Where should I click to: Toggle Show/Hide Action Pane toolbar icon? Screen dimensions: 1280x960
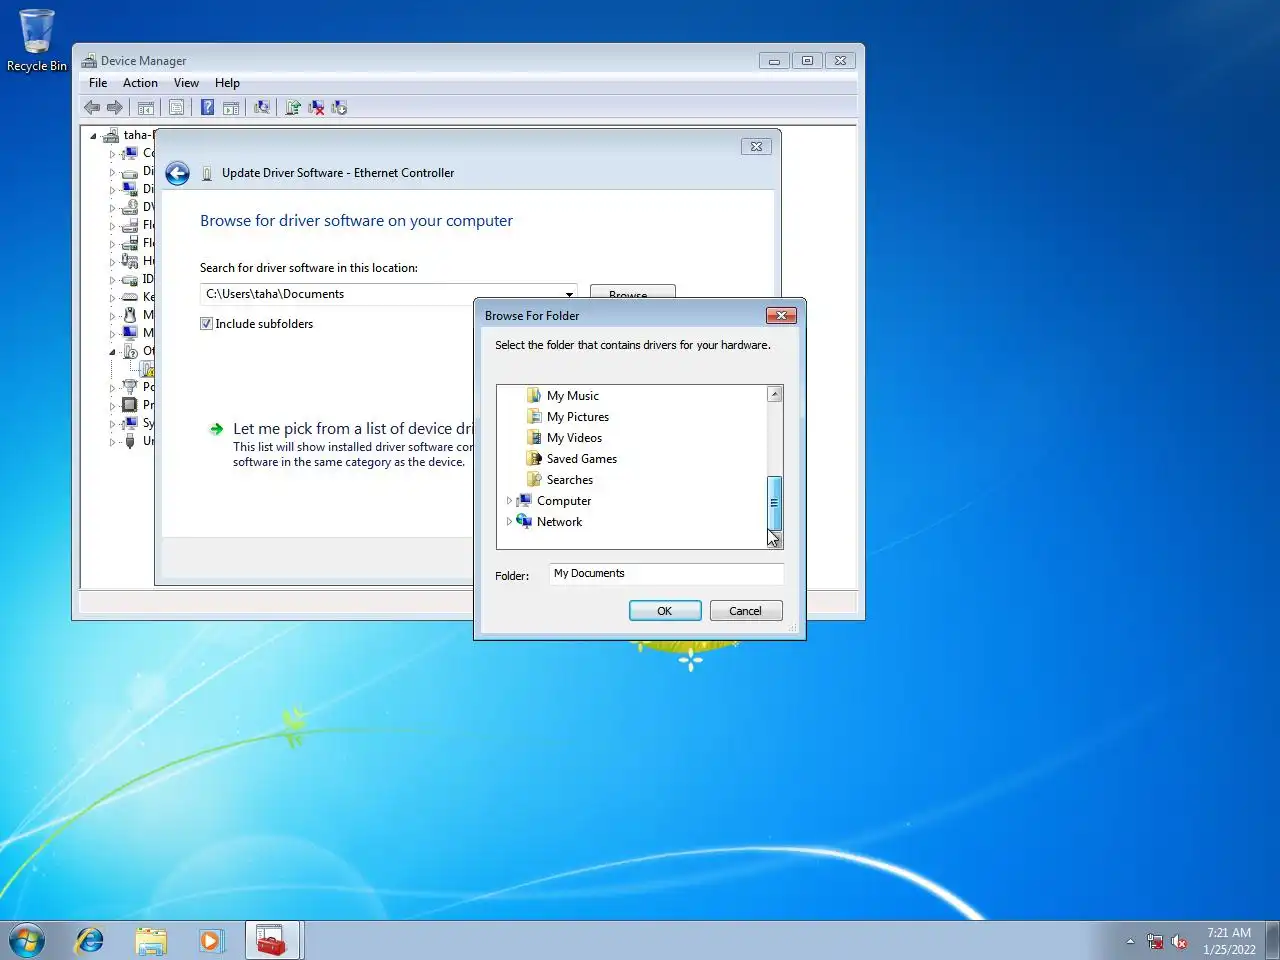click(231, 108)
